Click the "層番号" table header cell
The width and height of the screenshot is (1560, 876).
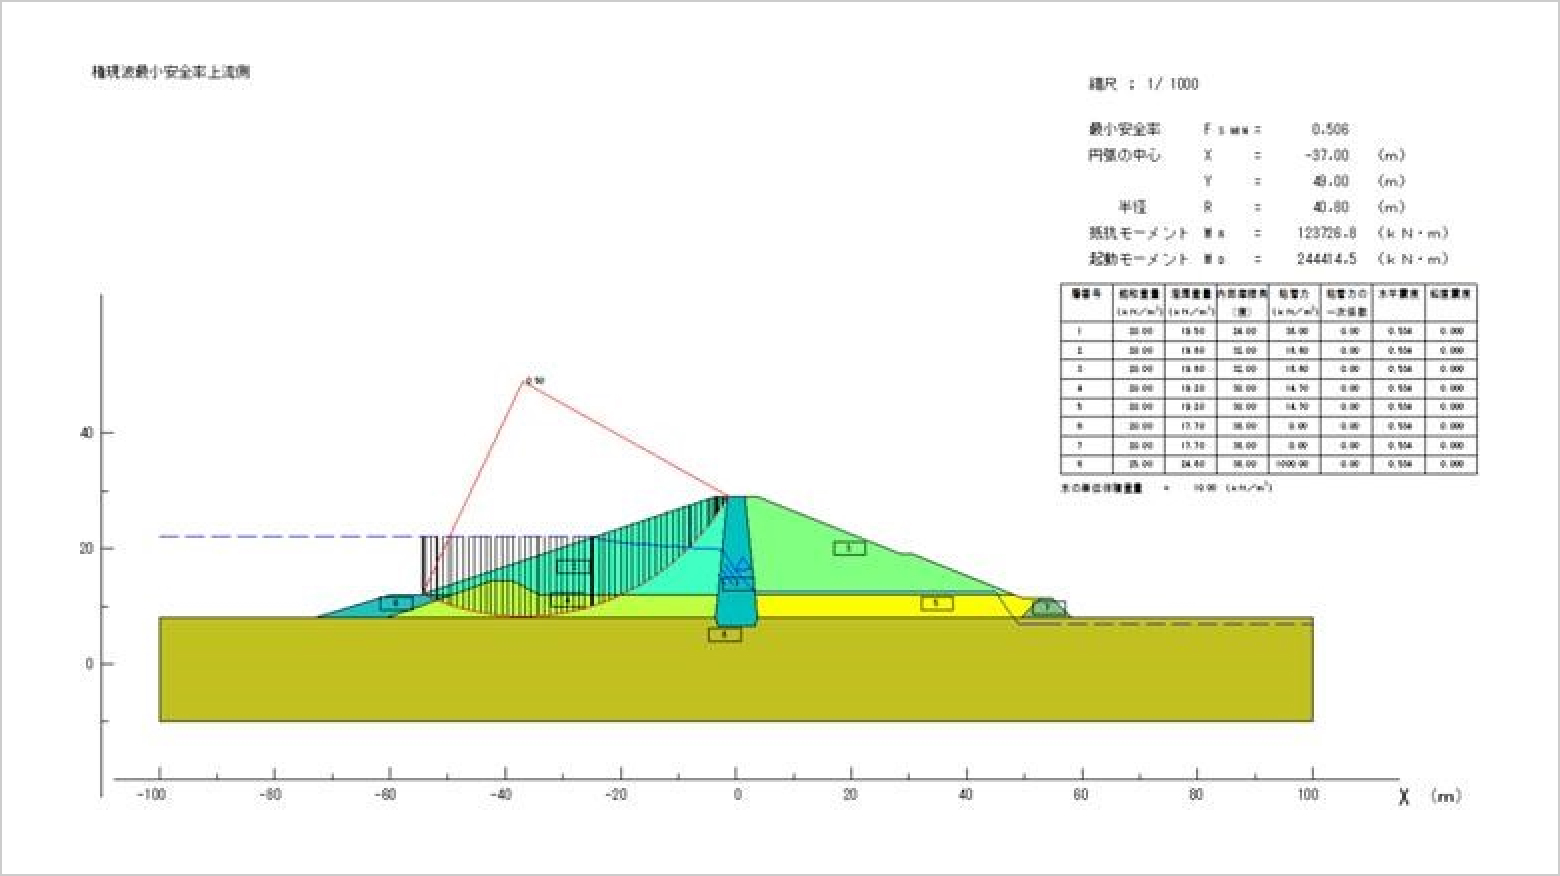click(x=1087, y=302)
